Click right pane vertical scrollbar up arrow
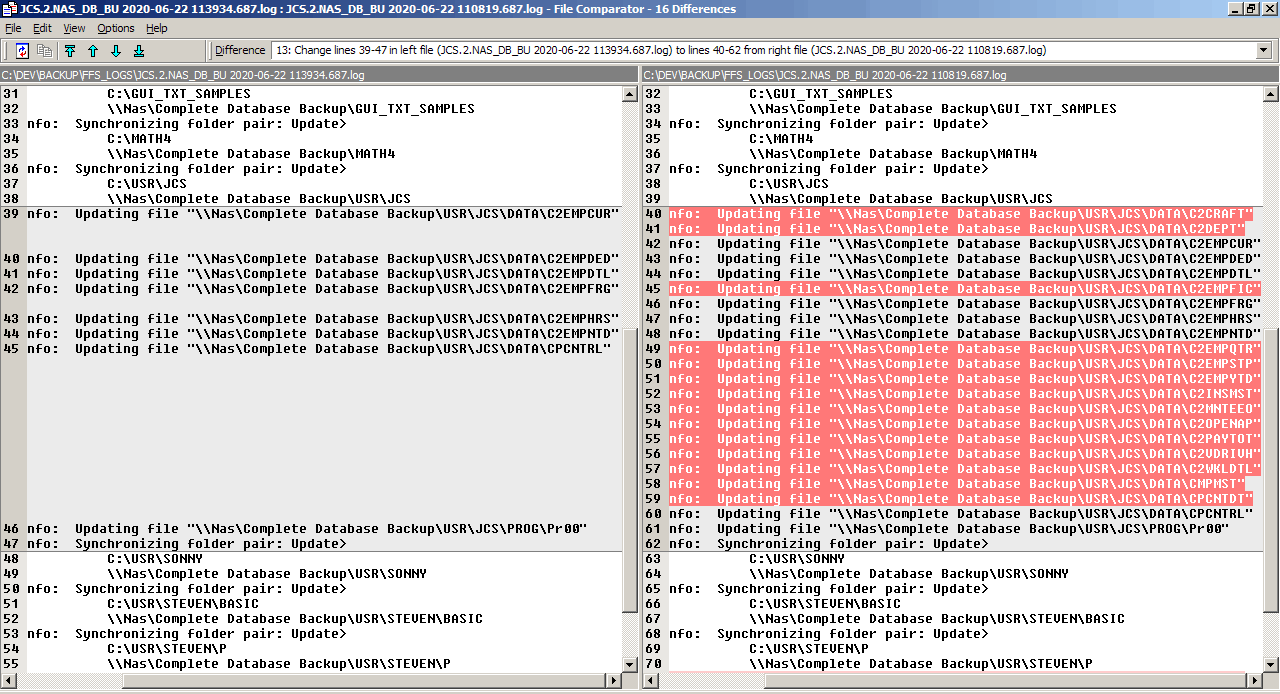The image size is (1280, 694). pyautogui.click(x=1271, y=94)
